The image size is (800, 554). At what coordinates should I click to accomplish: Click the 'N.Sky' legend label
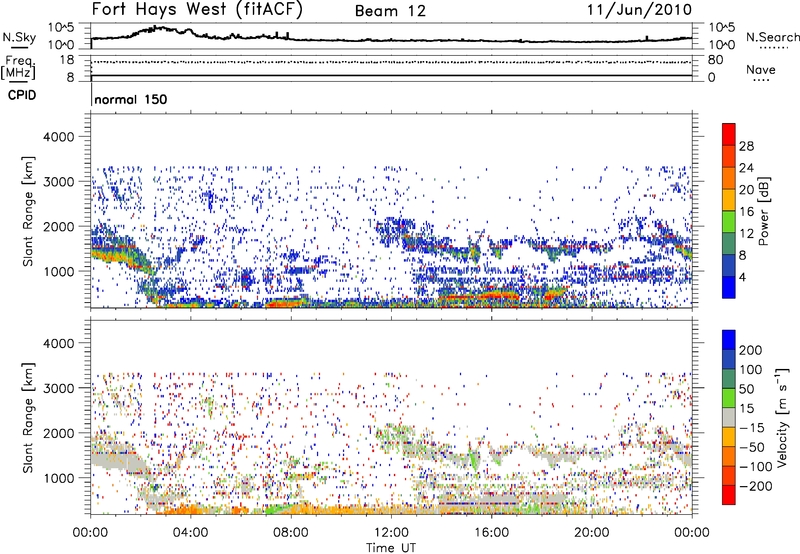(x=19, y=37)
